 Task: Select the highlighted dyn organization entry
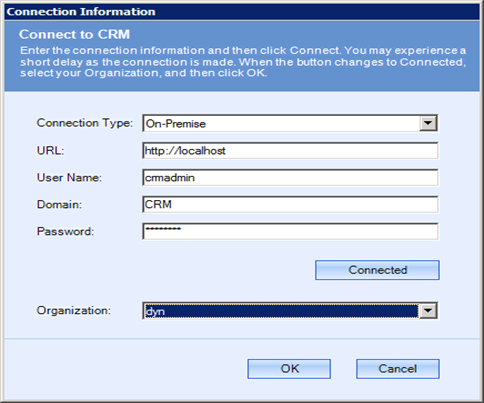(281, 311)
